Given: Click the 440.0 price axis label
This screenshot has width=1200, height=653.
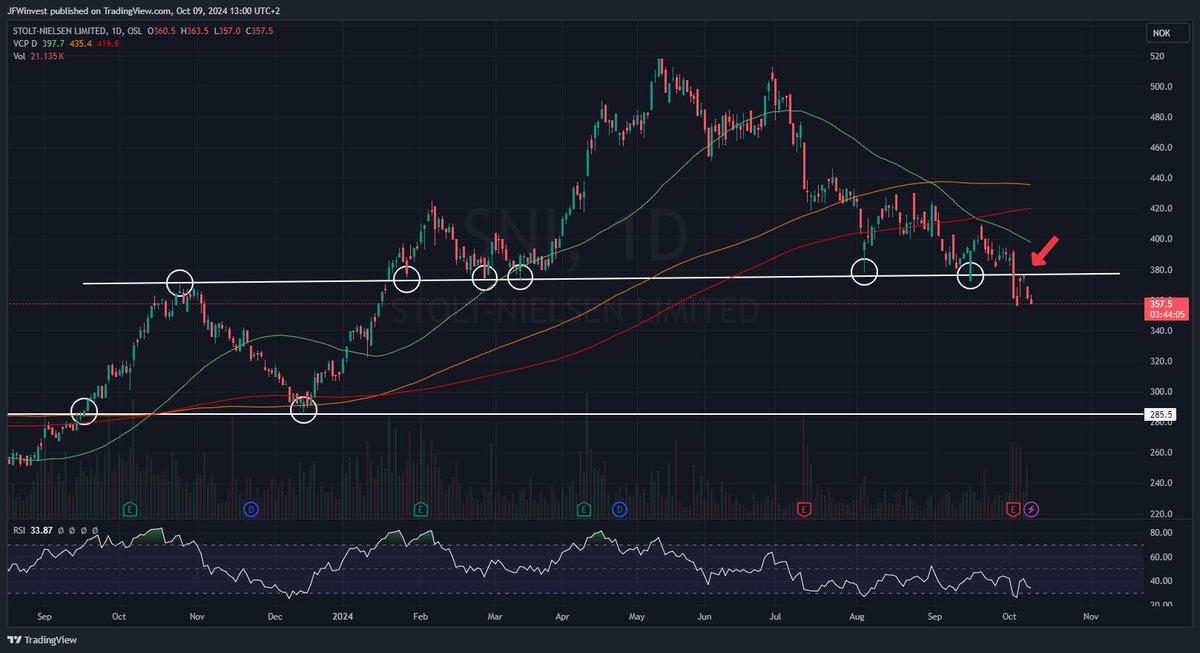Looking at the screenshot, I should [x=1160, y=178].
